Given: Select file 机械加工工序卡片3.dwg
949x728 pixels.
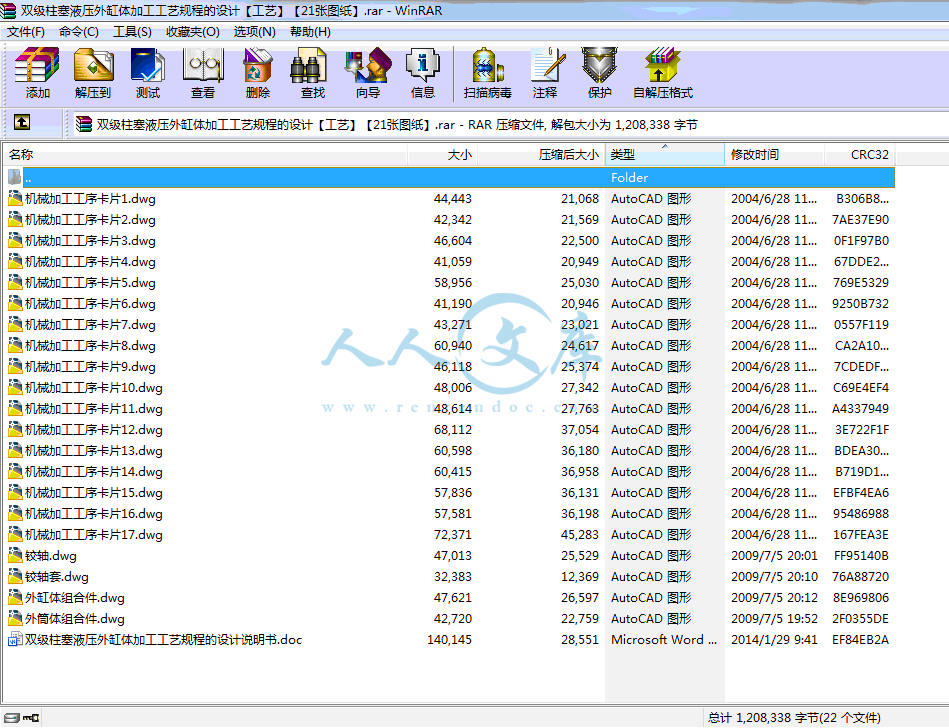Looking at the screenshot, I should tap(90, 241).
